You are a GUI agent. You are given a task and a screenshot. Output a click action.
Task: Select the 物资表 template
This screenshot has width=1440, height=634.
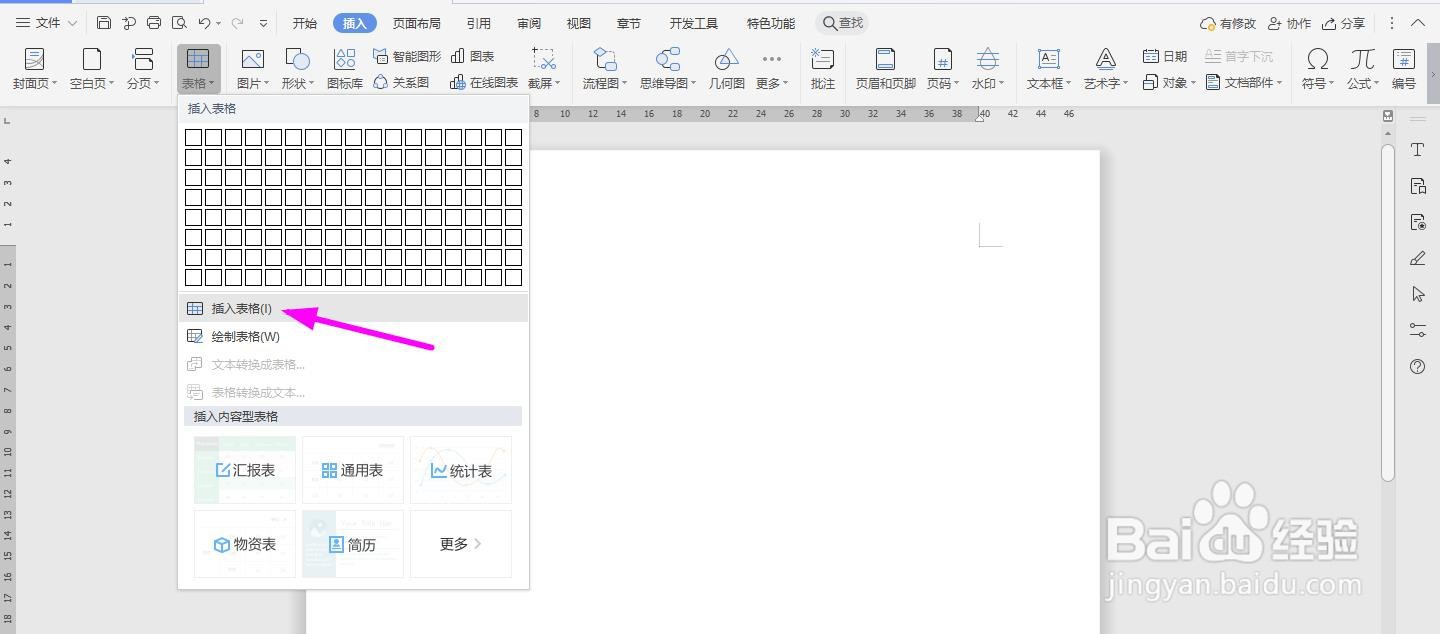245,544
